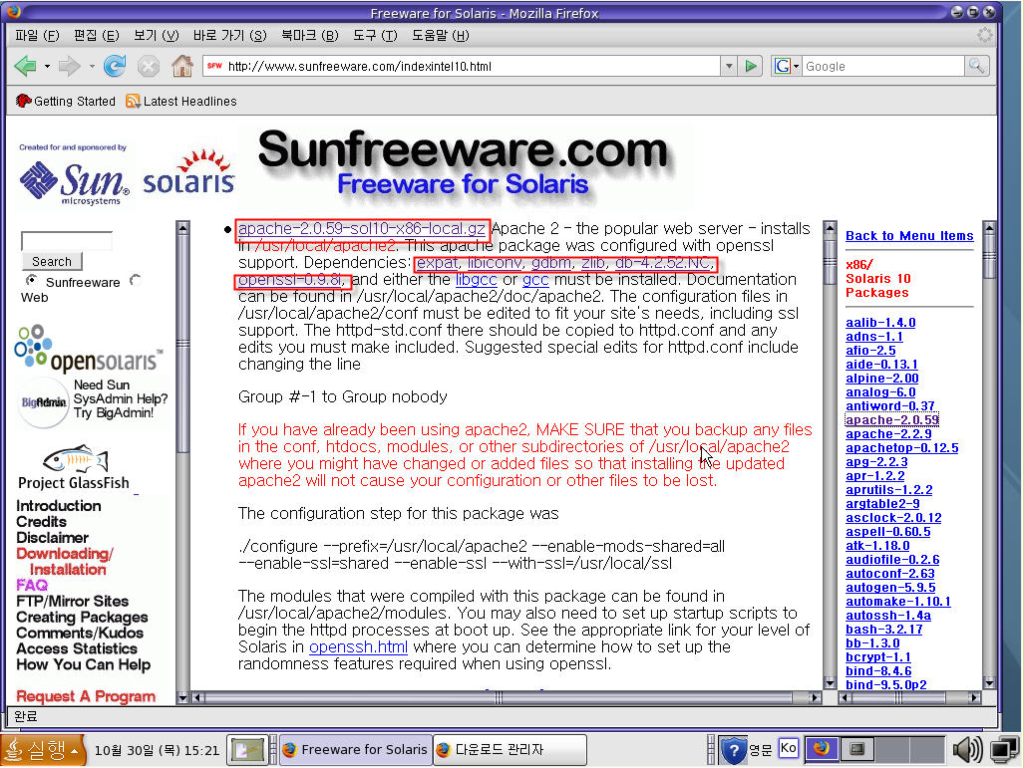This screenshot has width=1024, height=768.
Task: Click the Request A Program link
Action: 86,696
